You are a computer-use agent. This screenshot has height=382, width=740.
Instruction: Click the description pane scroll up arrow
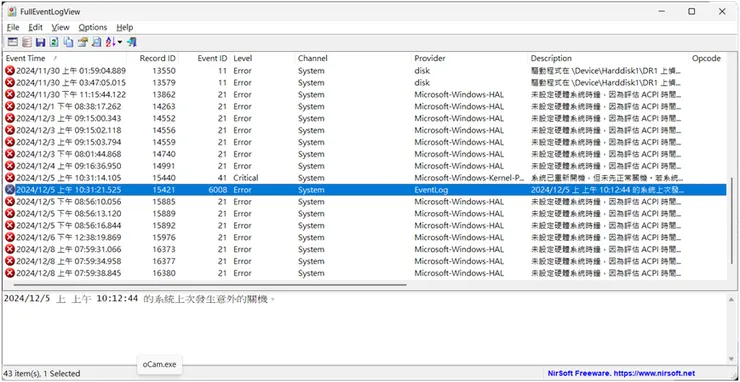coord(732,299)
